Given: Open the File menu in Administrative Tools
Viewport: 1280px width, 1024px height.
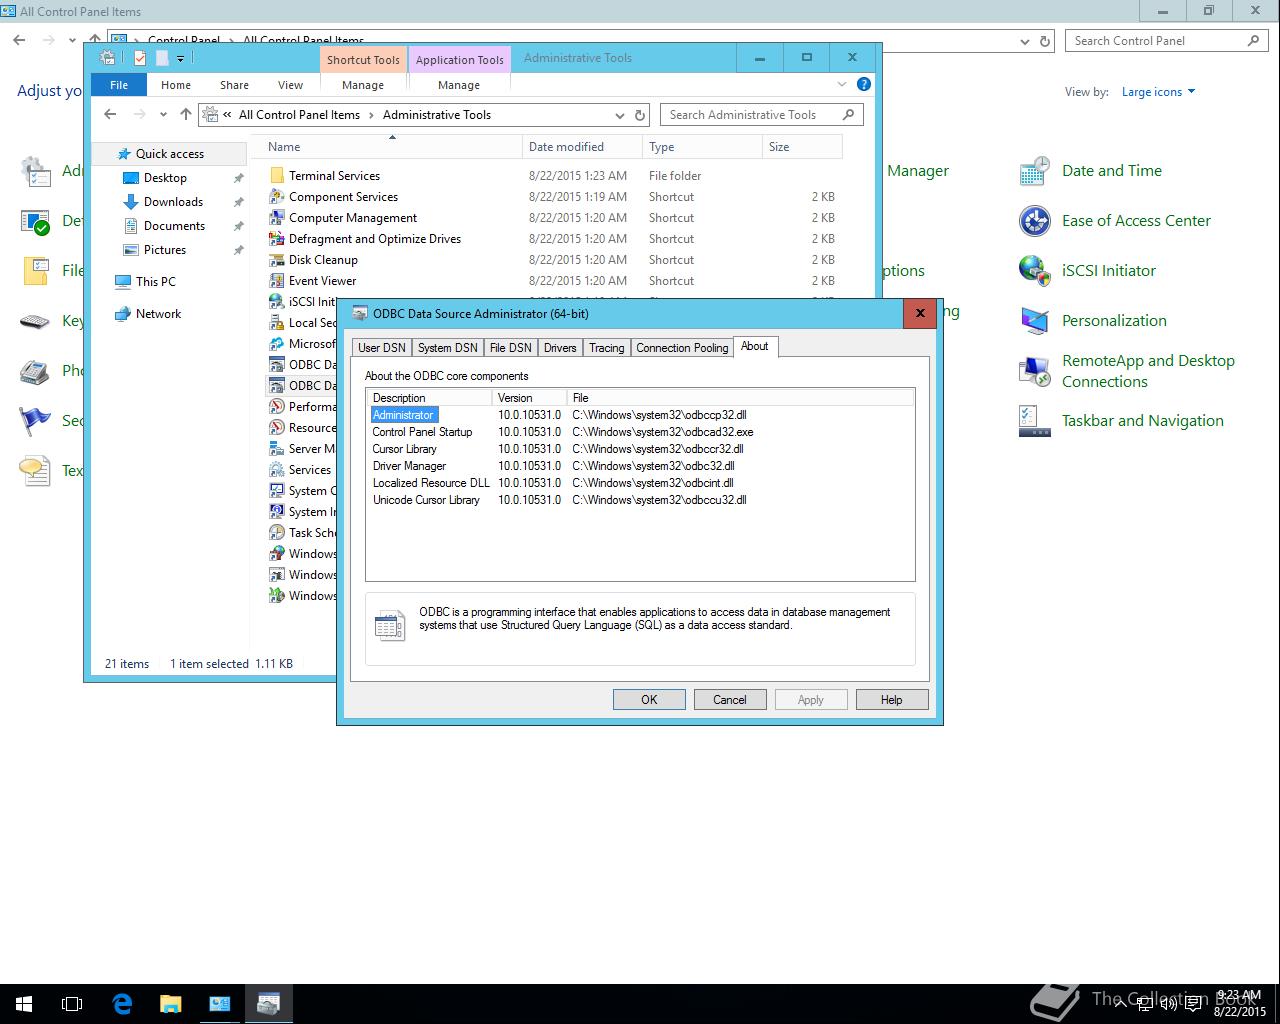Looking at the screenshot, I should 119,85.
